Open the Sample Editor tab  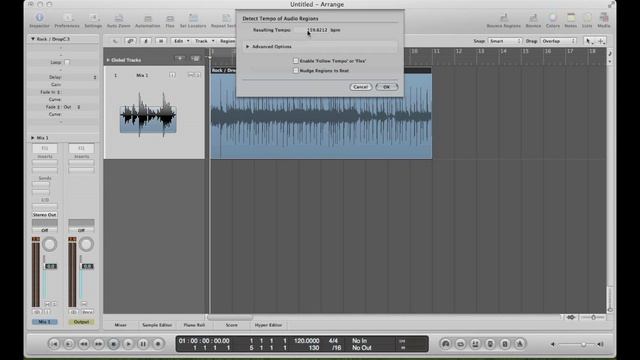[x=157, y=325]
